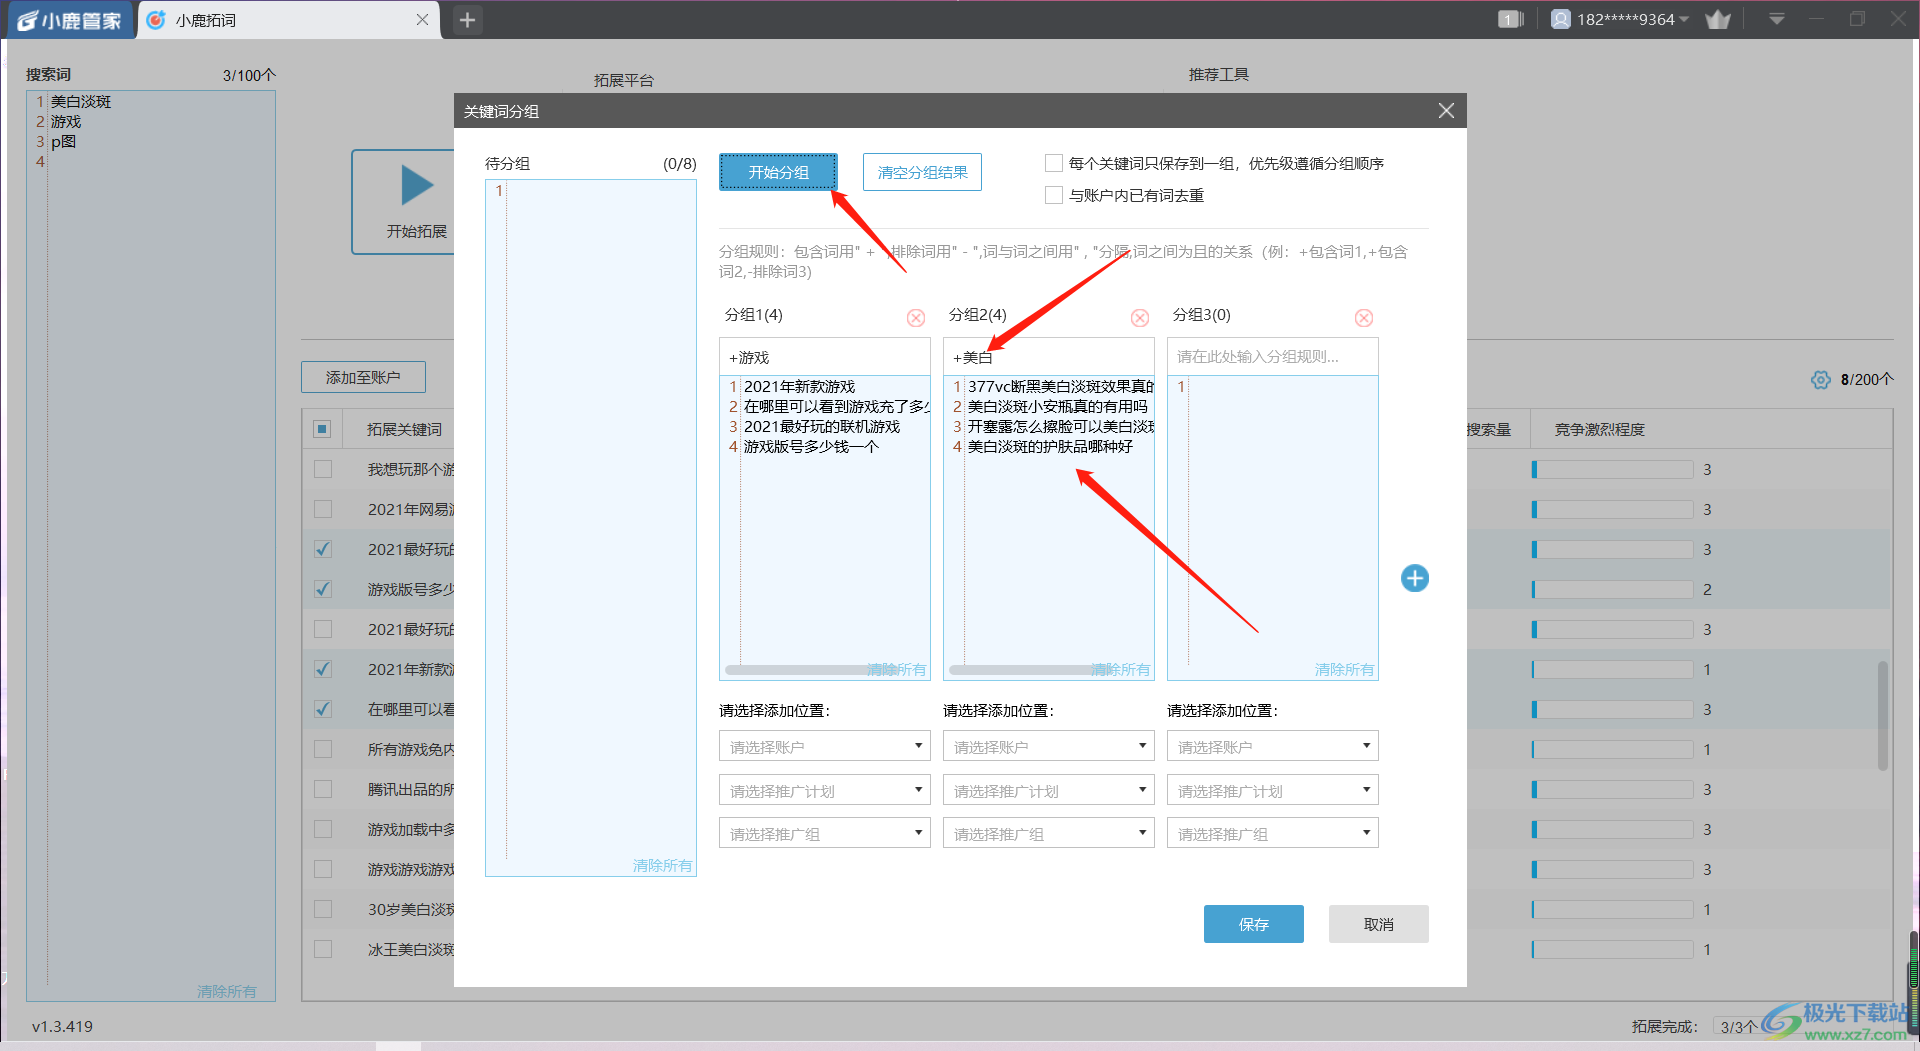Click the 分组2 rule field containing +美白
1920x1051 pixels.
(x=1048, y=357)
